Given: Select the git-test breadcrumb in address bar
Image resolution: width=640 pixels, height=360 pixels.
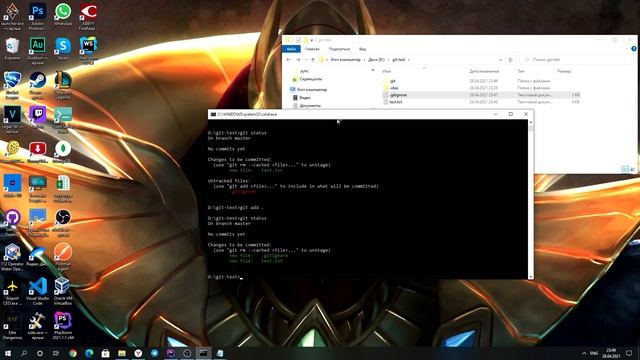Looking at the screenshot, I should tap(398, 60).
